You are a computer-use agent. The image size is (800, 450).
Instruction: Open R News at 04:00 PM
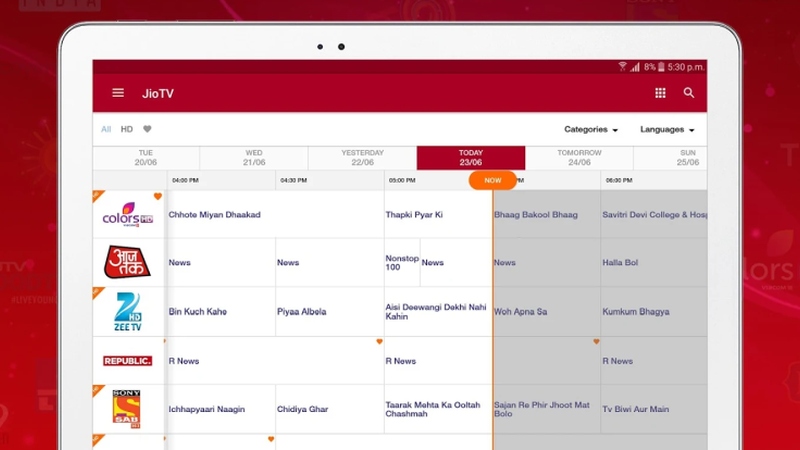click(x=276, y=361)
